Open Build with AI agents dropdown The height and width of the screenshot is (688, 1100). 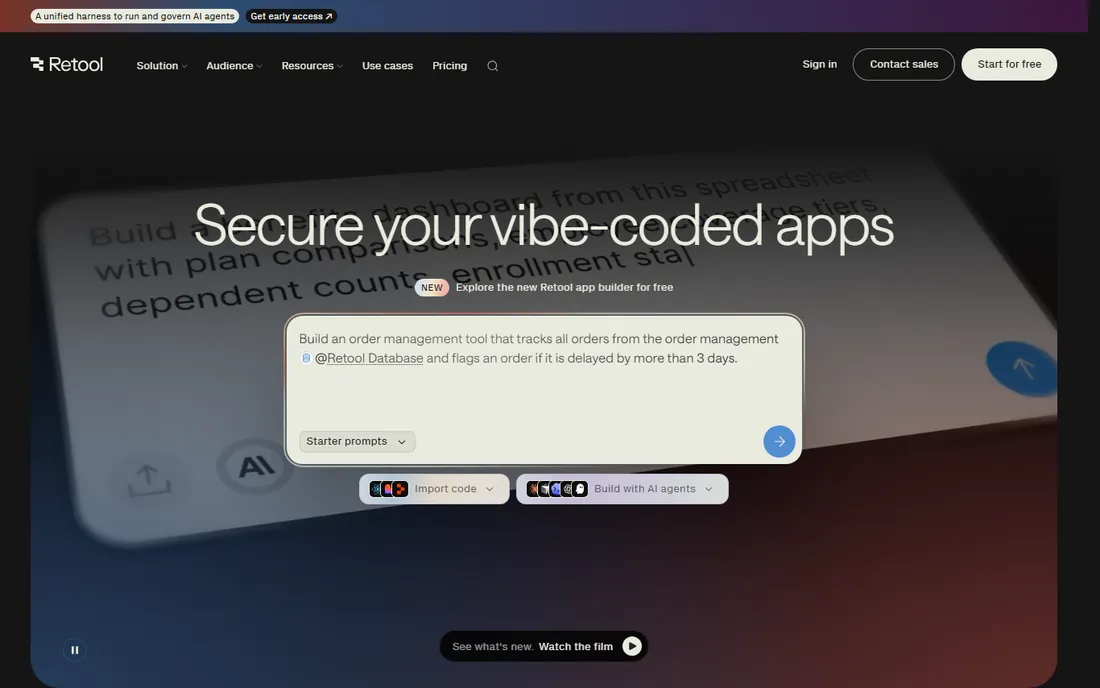click(x=622, y=489)
